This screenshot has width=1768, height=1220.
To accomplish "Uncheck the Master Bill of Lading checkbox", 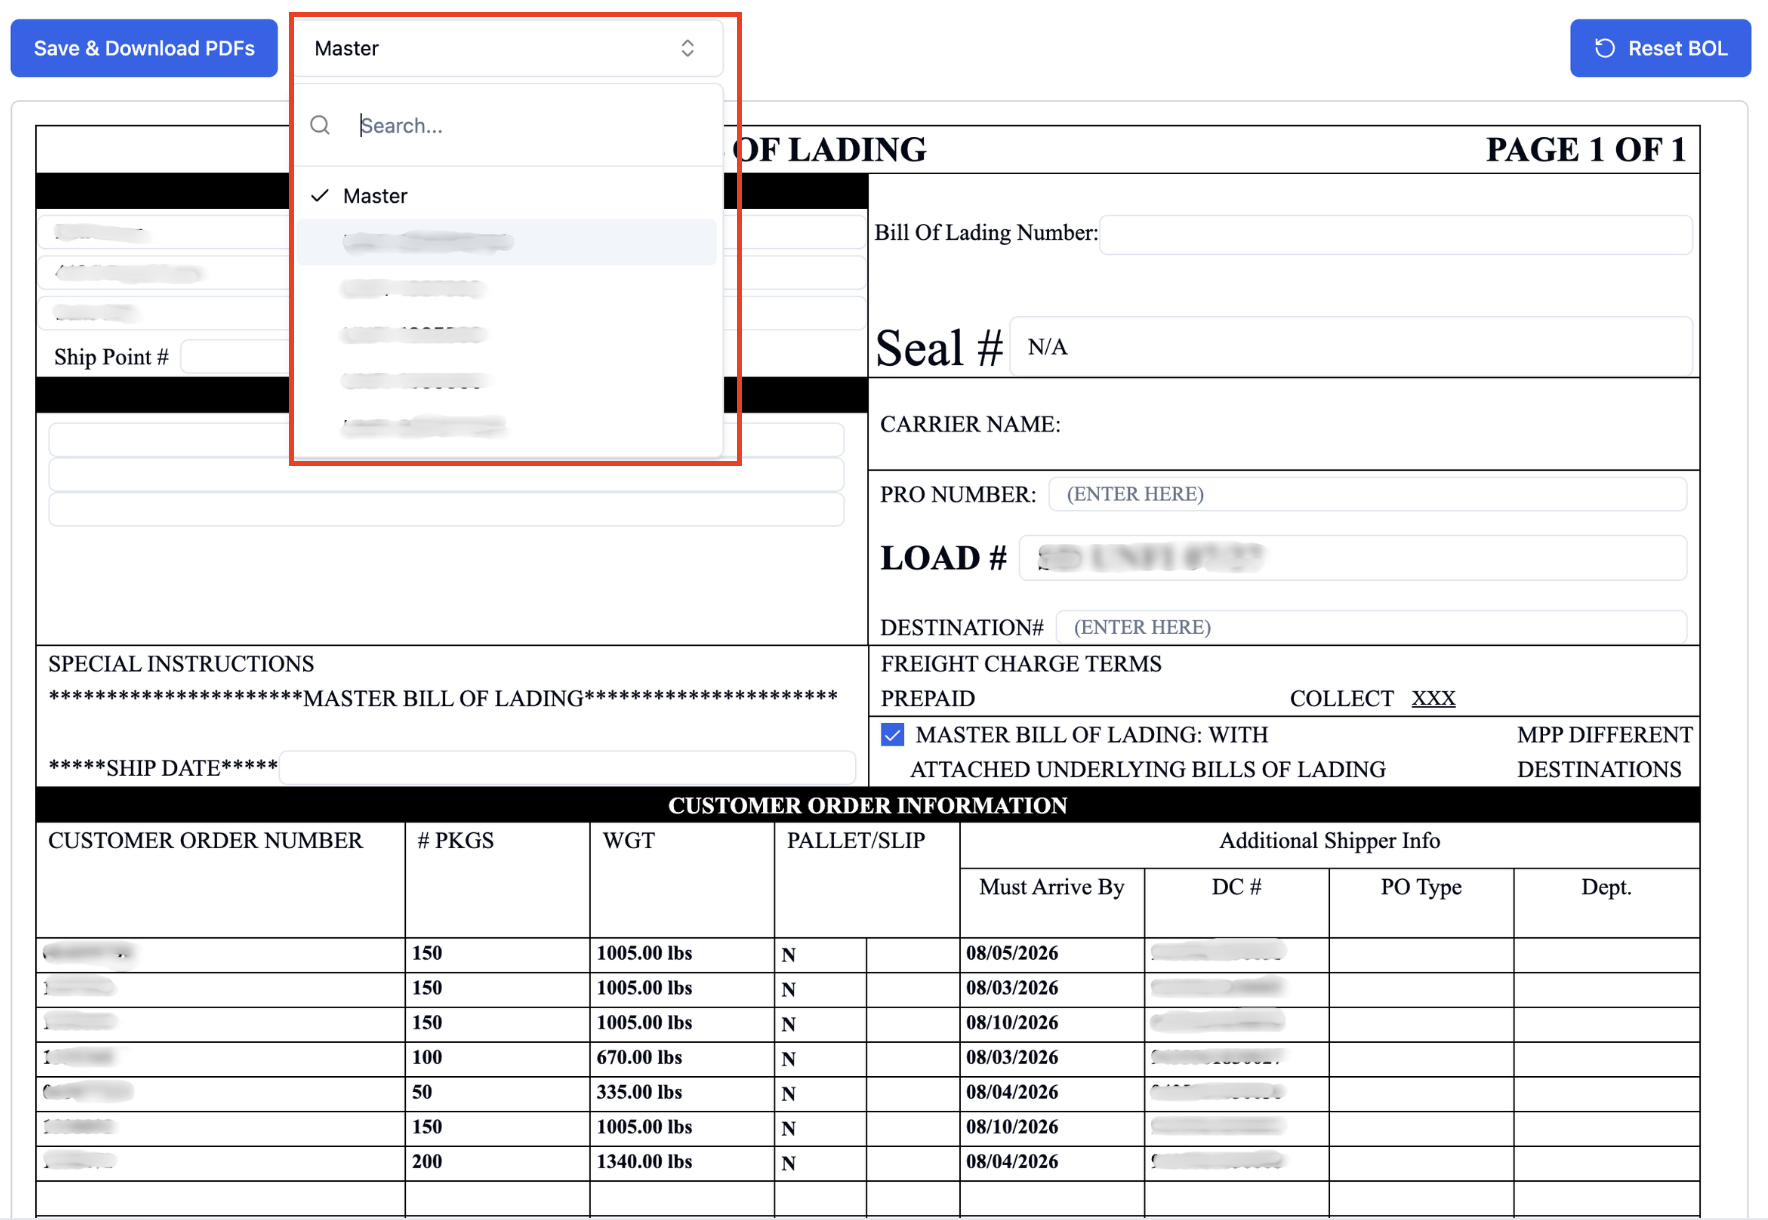I will [x=892, y=735].
